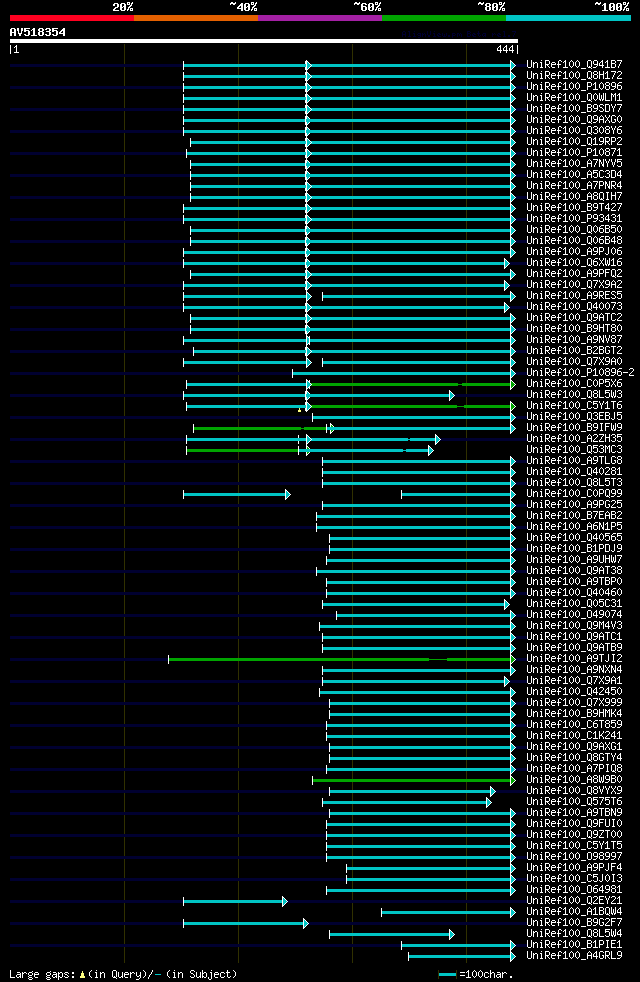This screenshot has height=982, width=640.
Task: Select hit label UniRef100_Q53MC3
Action: pyautogui.click(x=574, y=450)
